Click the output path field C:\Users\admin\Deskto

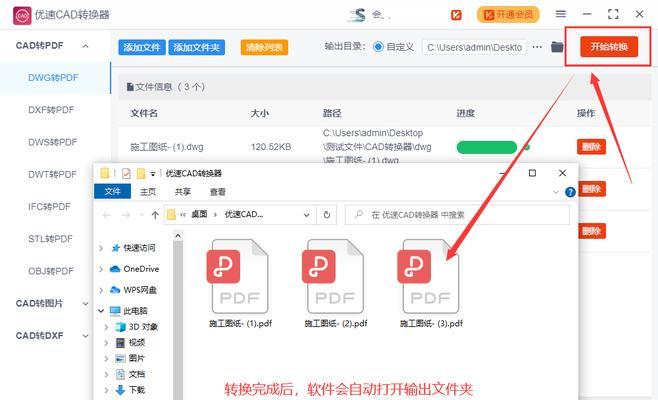(x=474, y=47)
